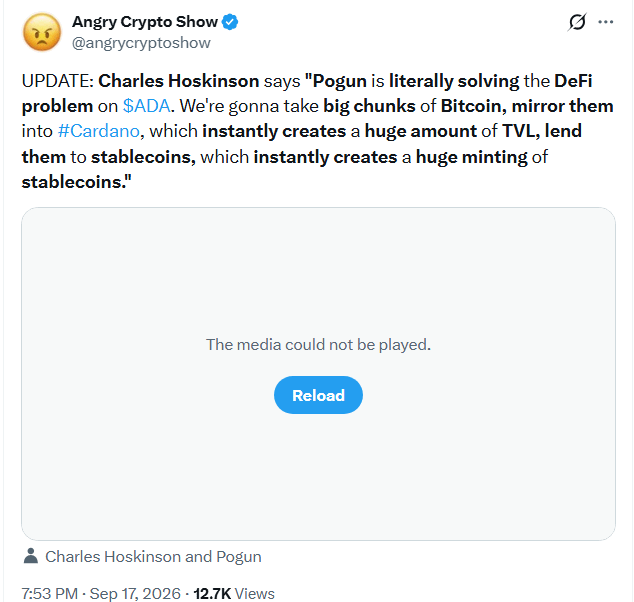Click the bold 'Bitcoin, mirror them' phrase

point(527,106)
